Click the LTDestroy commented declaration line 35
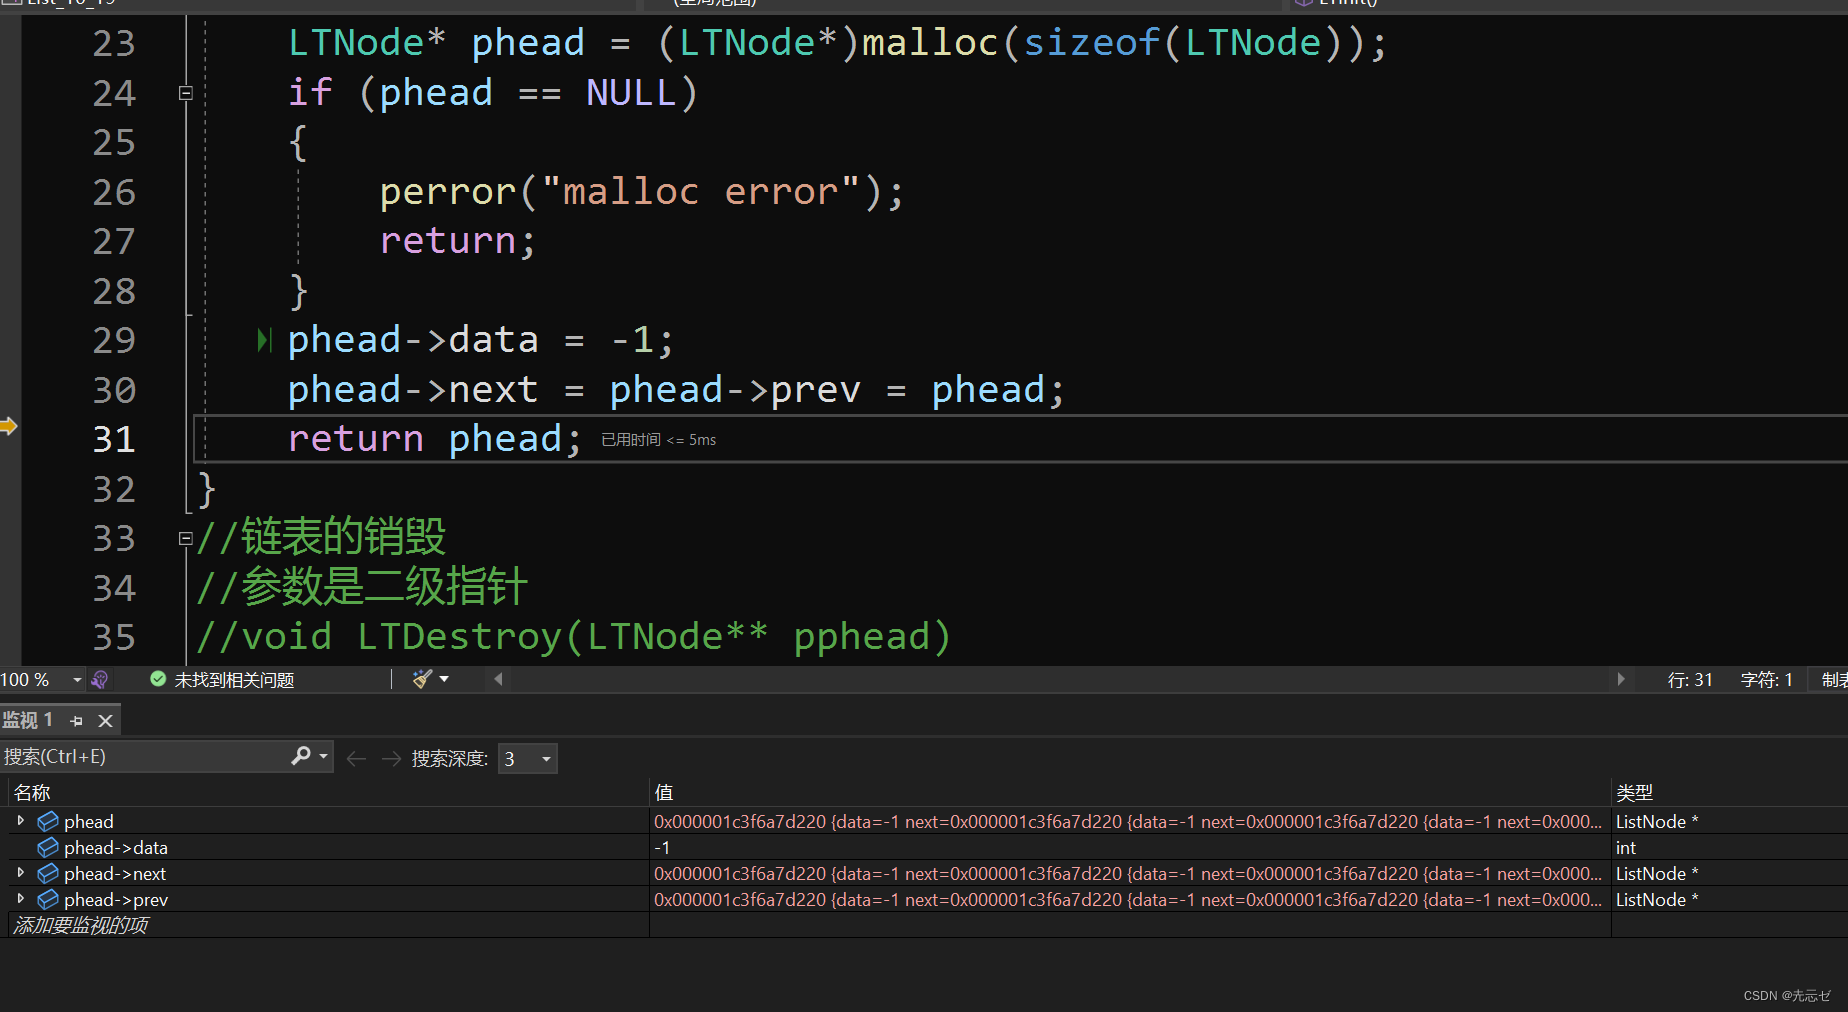This screenshot has height=1012, width=1848. tap(573, 637)
